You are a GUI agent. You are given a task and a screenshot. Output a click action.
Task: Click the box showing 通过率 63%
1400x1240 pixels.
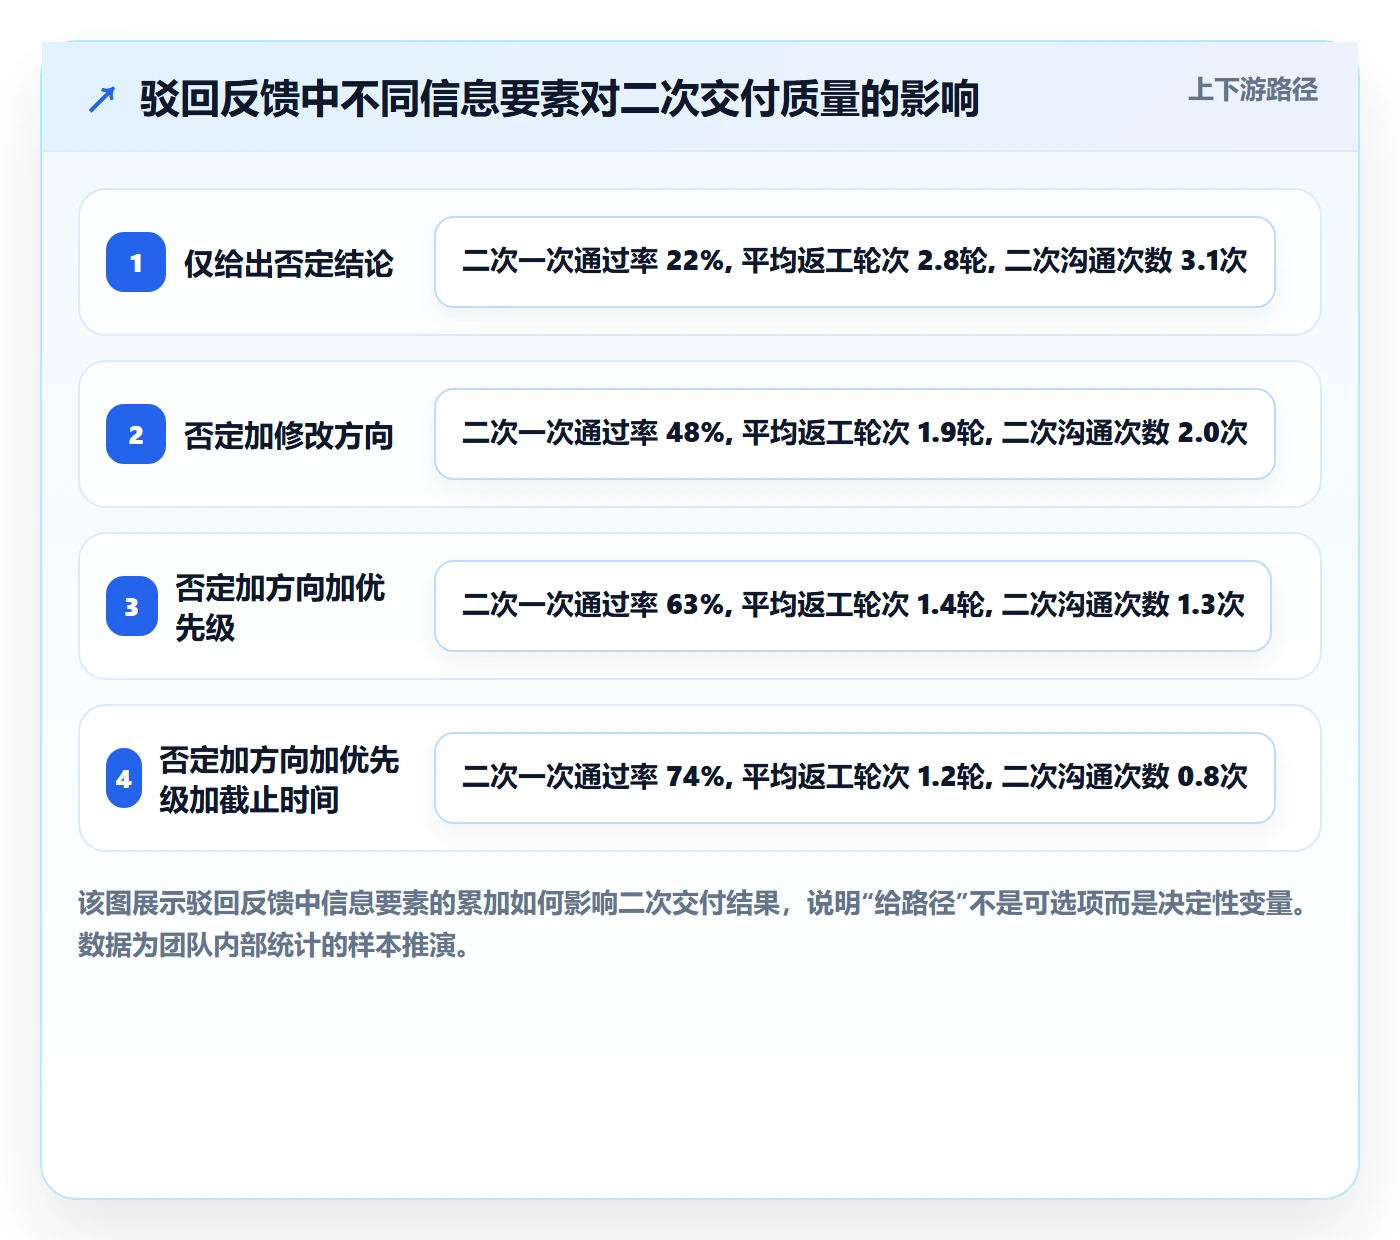(853, 606)
